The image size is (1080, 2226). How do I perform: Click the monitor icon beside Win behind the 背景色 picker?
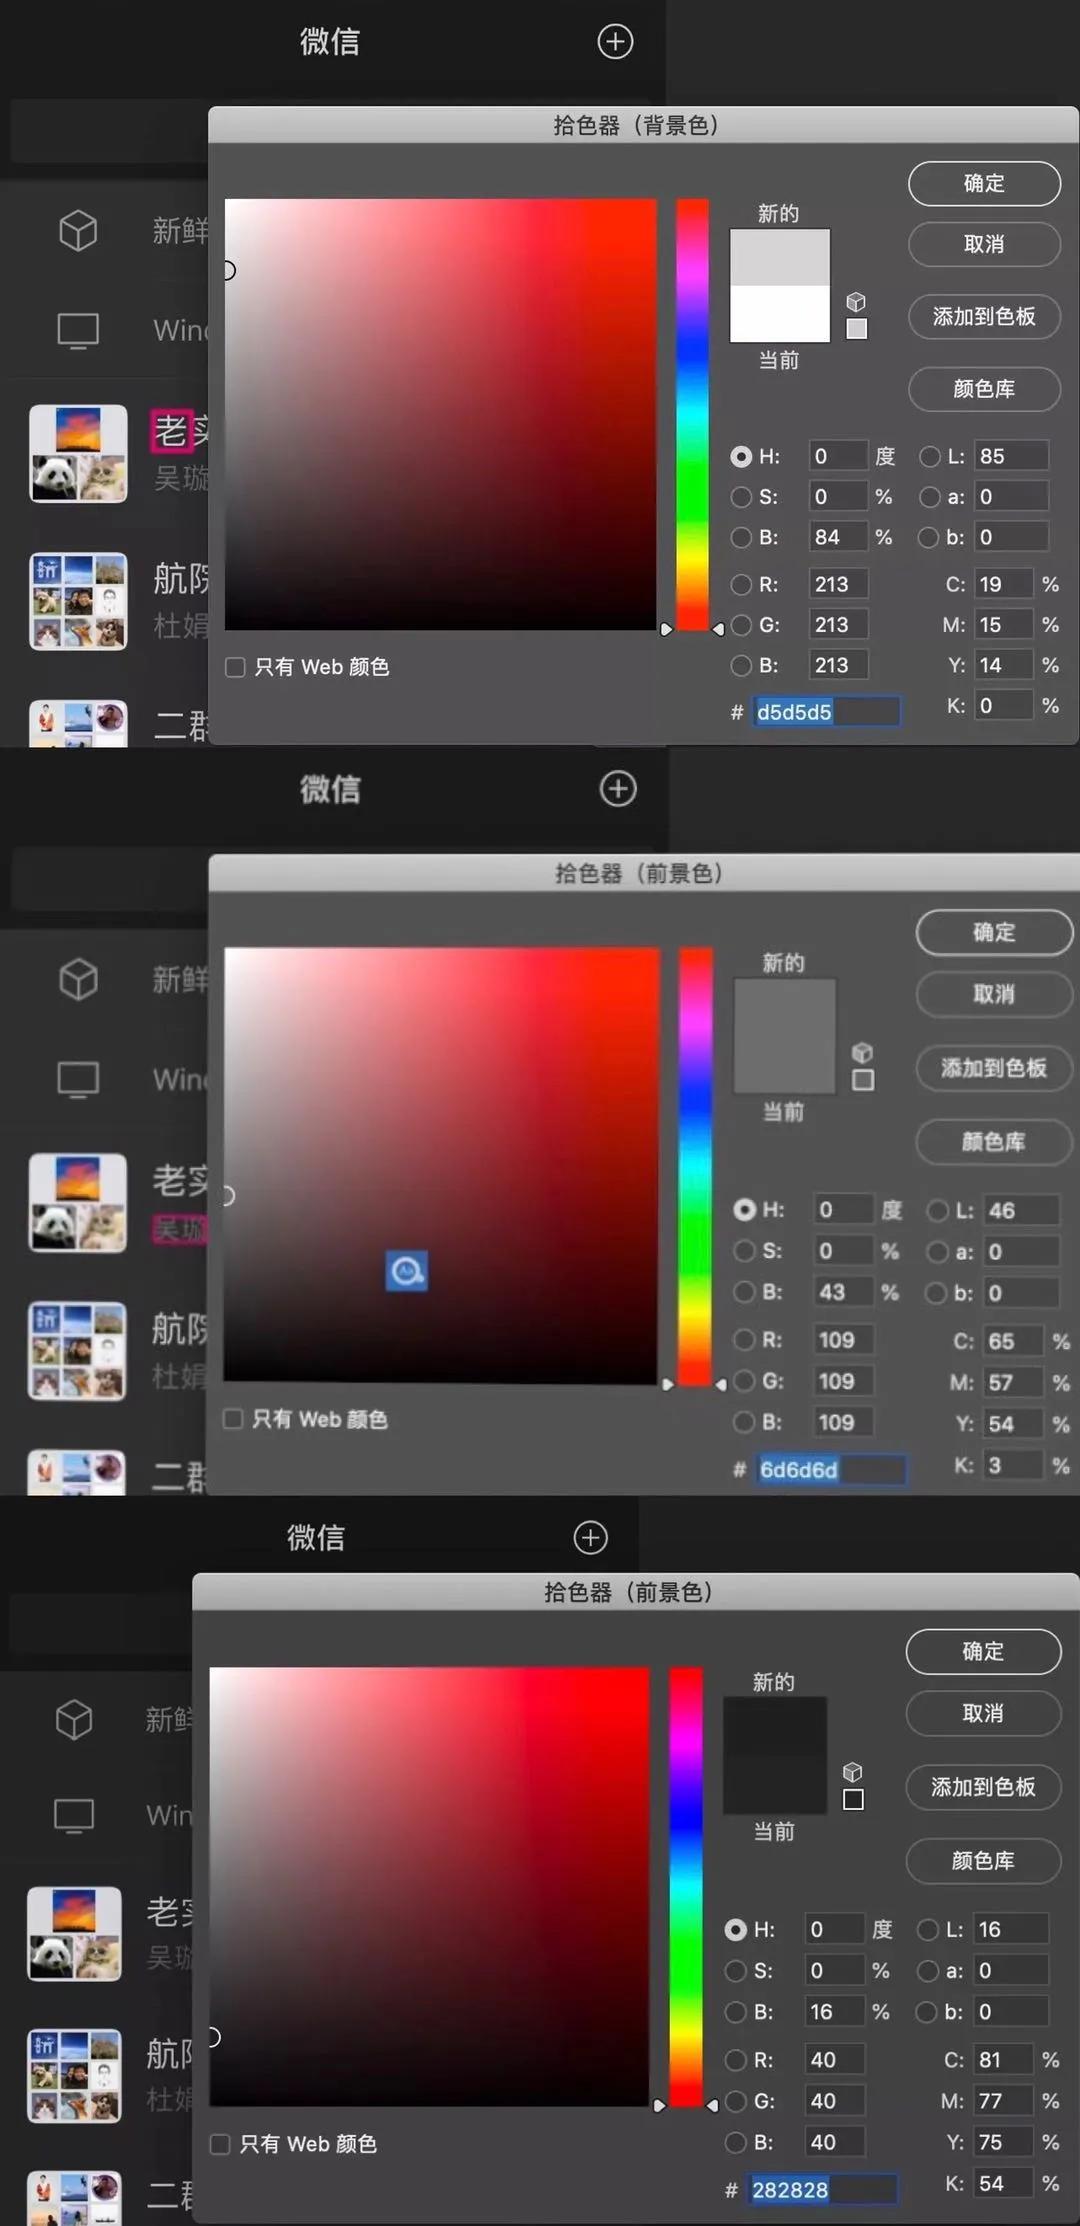(78, 330)
